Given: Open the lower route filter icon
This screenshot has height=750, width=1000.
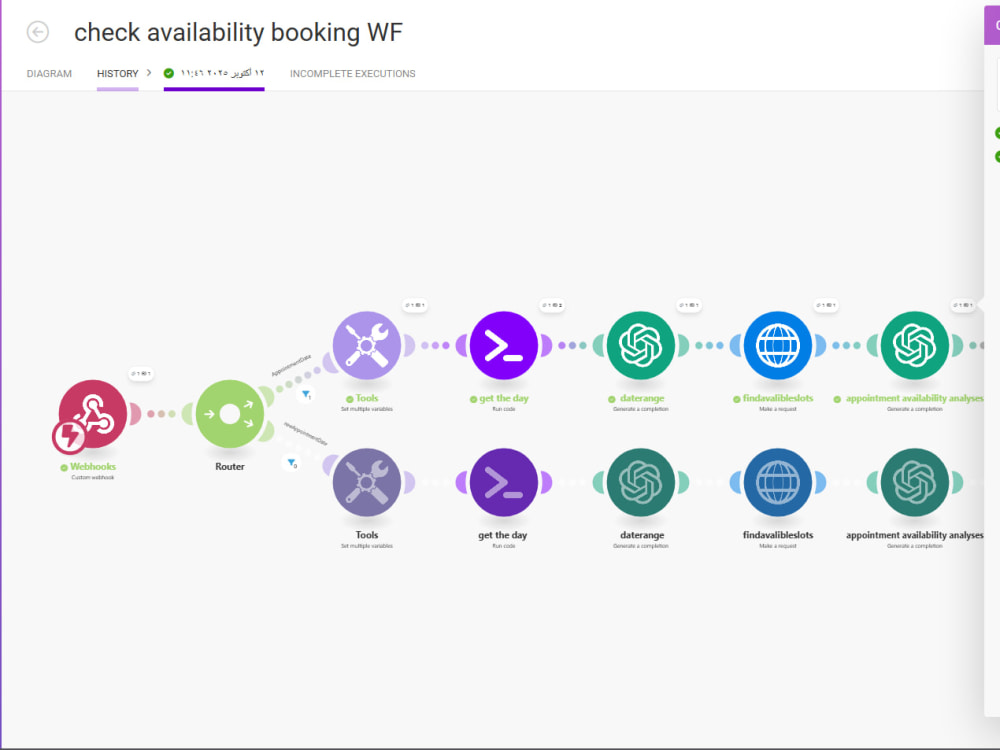Looking at the screenshot, I should pyautogui.click(x=291, y=463).
